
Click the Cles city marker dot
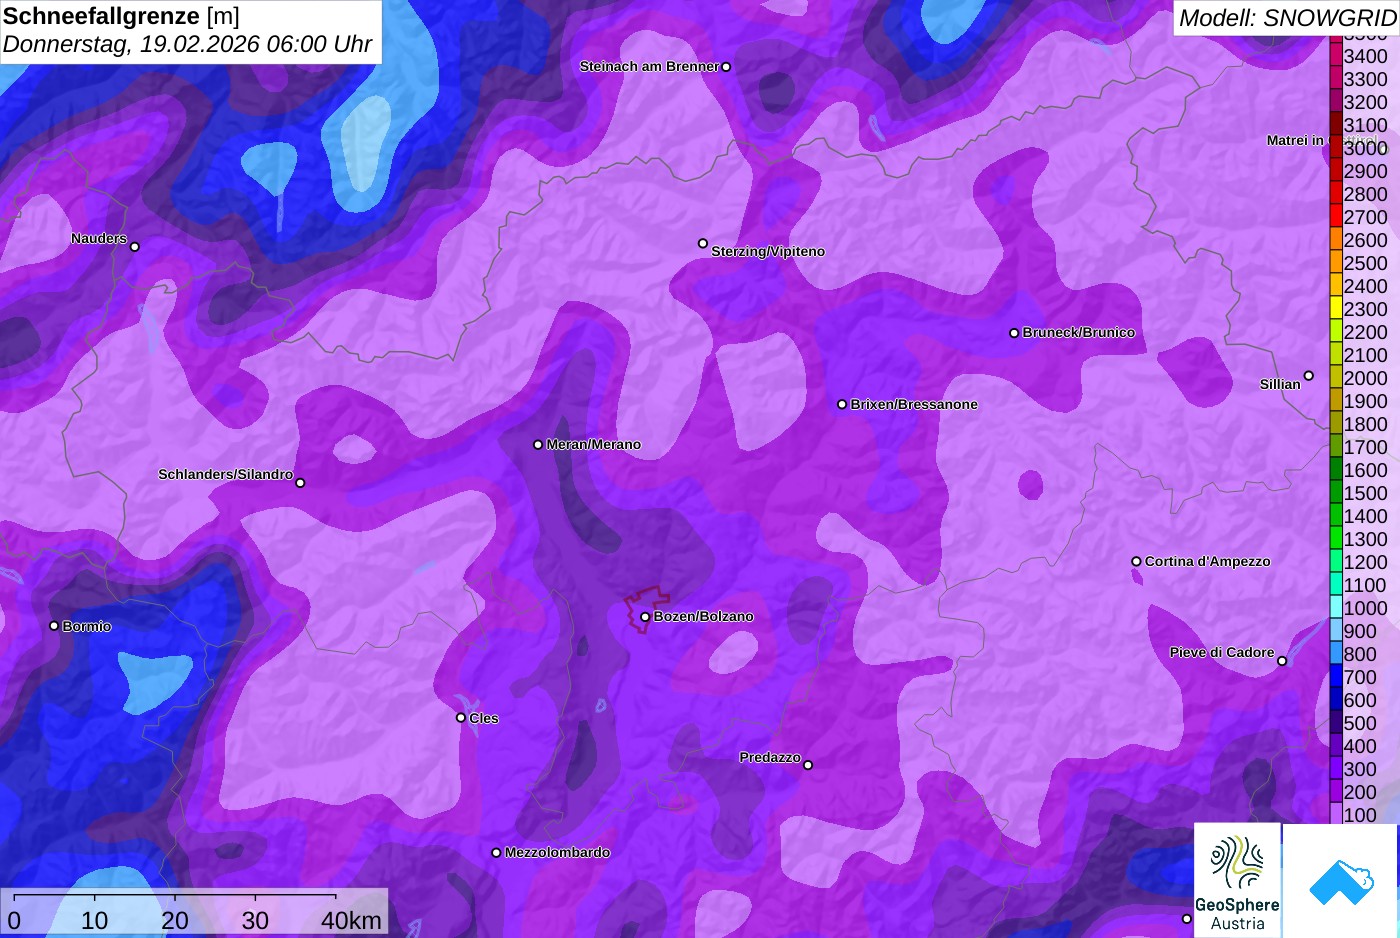click(x=461, y=718)
